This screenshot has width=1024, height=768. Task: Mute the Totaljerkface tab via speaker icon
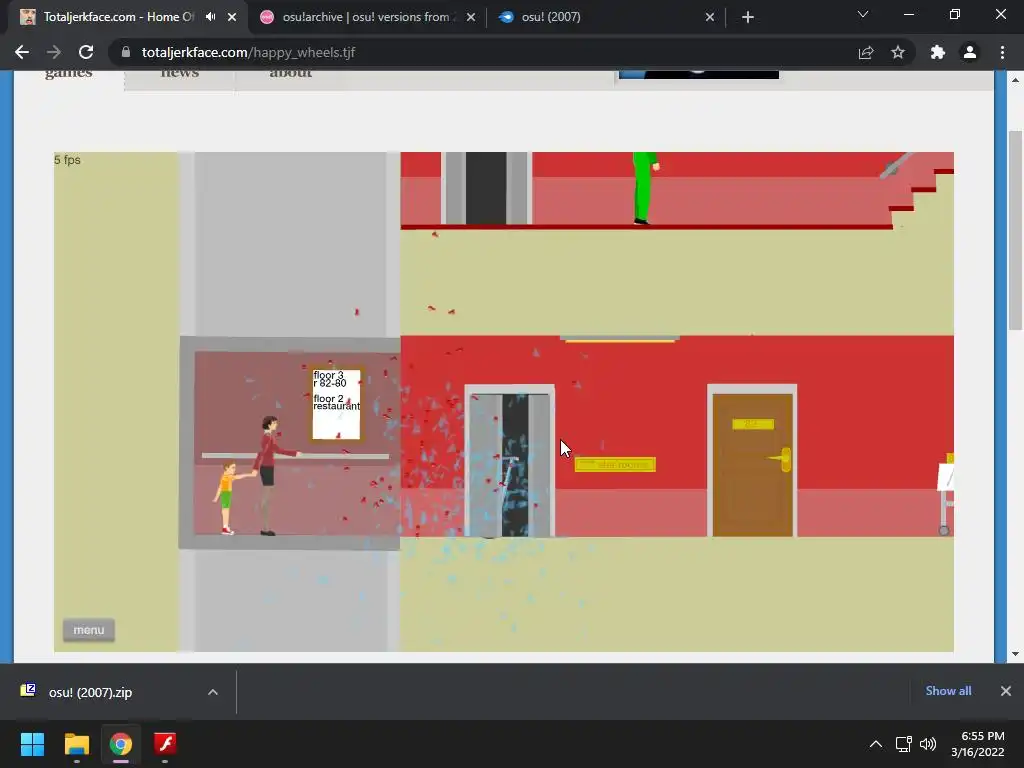click(210, 16)
